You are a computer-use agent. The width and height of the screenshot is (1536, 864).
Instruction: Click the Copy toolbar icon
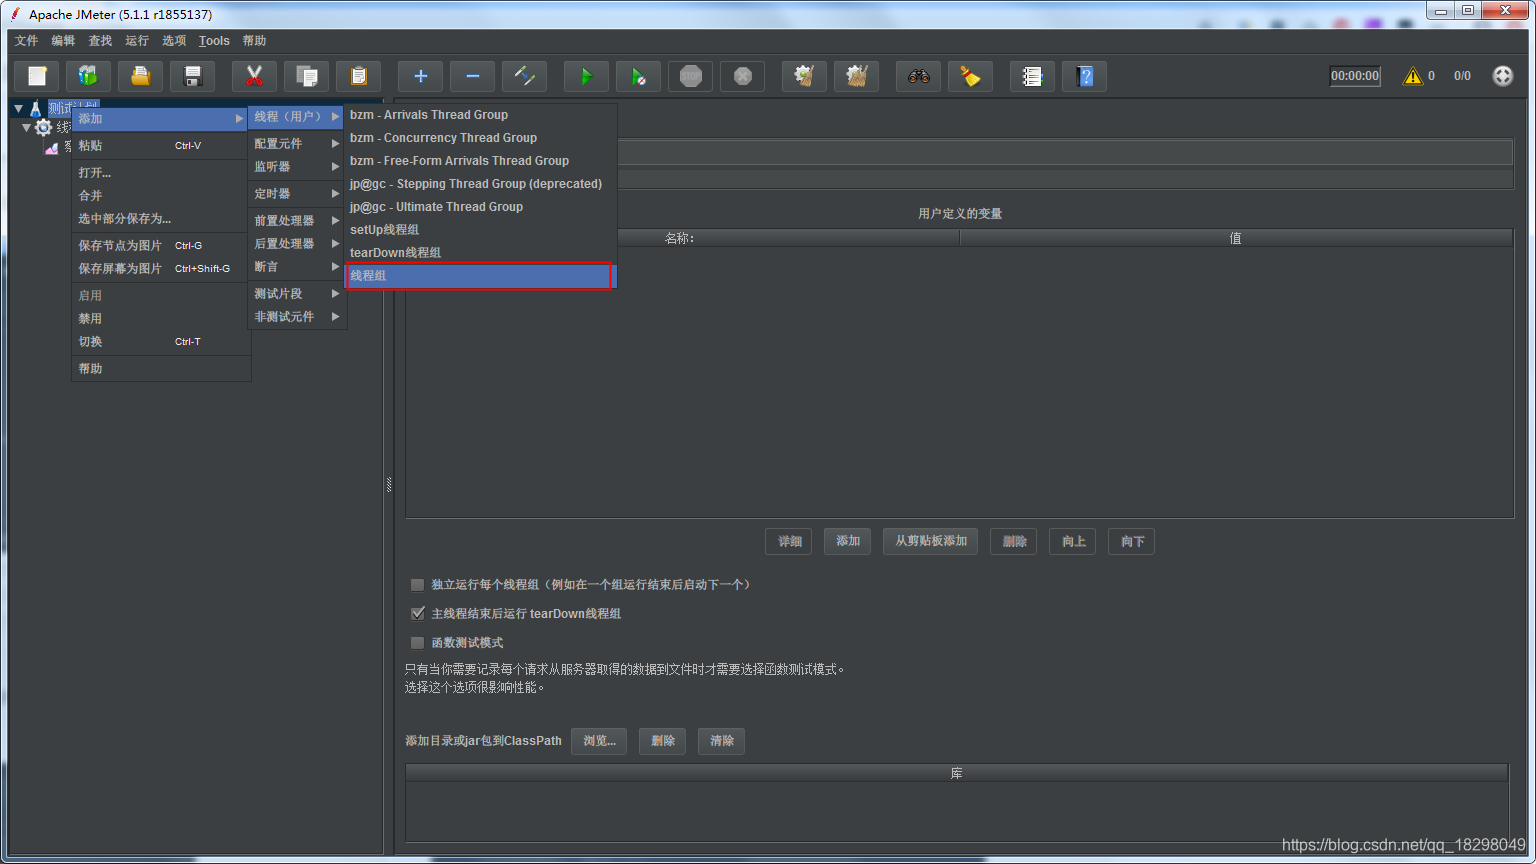[307, 76]
